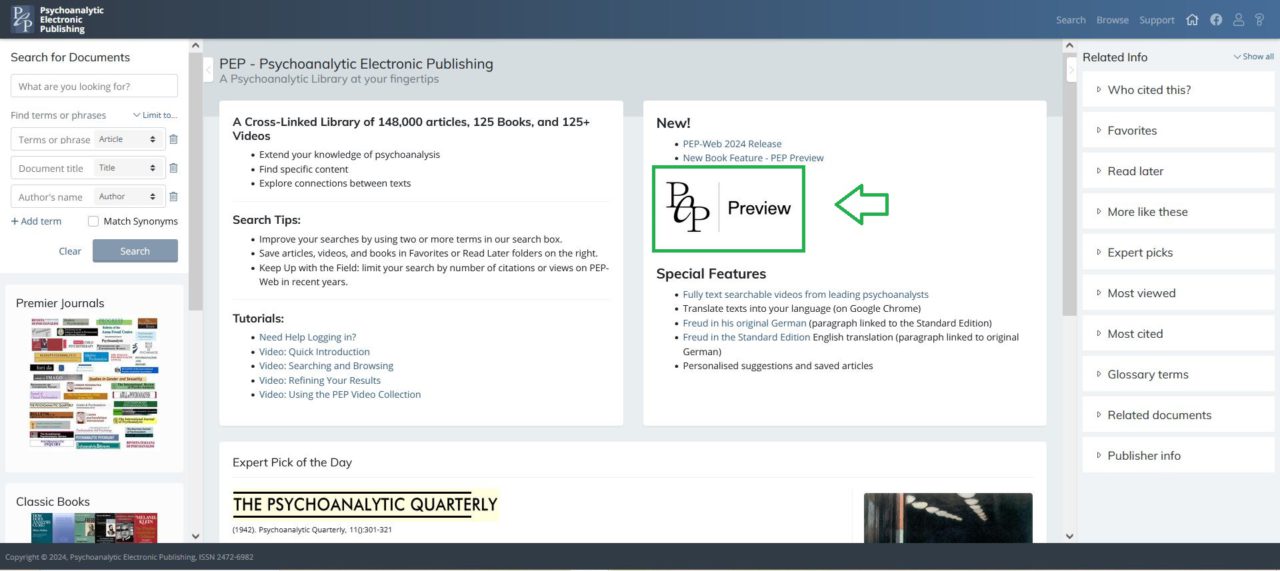Open the Author field type dropdown
The height and width of the screenshot is (571, 1280).
(127, 197)
